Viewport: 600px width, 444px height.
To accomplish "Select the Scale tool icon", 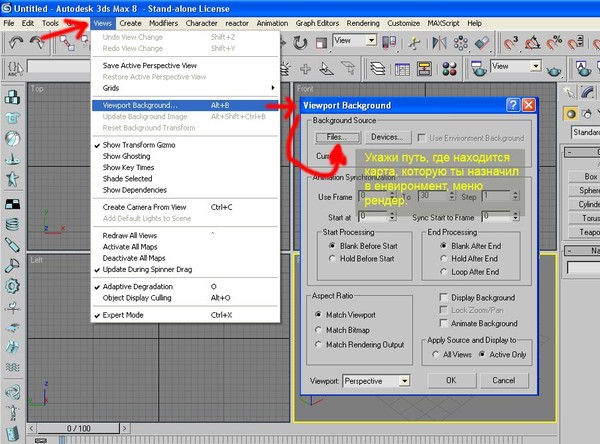I will [321, 42].
